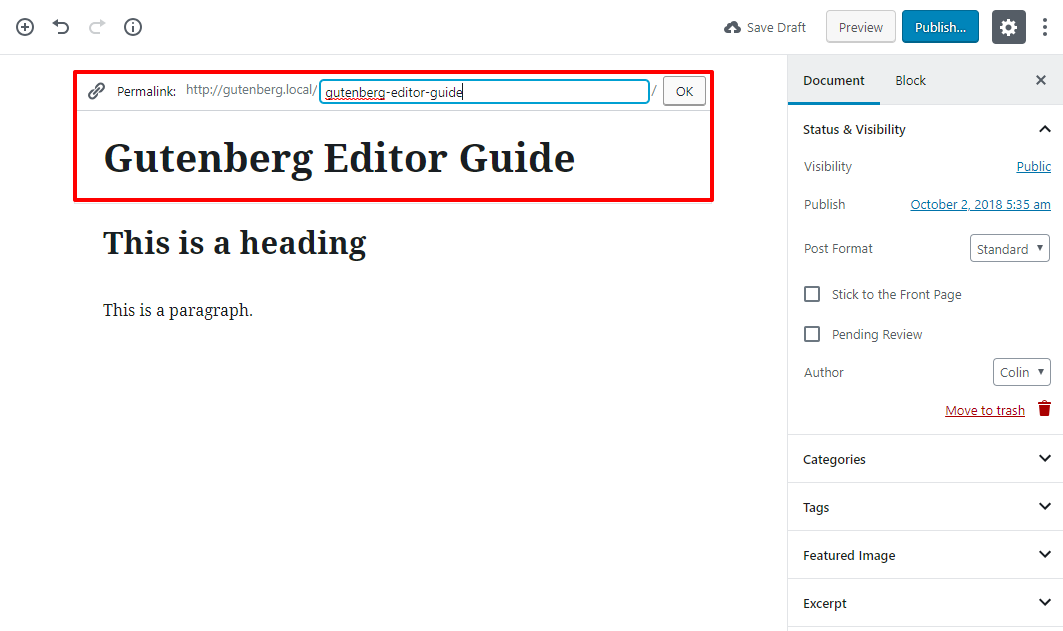Undo the last change
The height and width of the screenshot is (631, 1063).
[x=61, y=27]
